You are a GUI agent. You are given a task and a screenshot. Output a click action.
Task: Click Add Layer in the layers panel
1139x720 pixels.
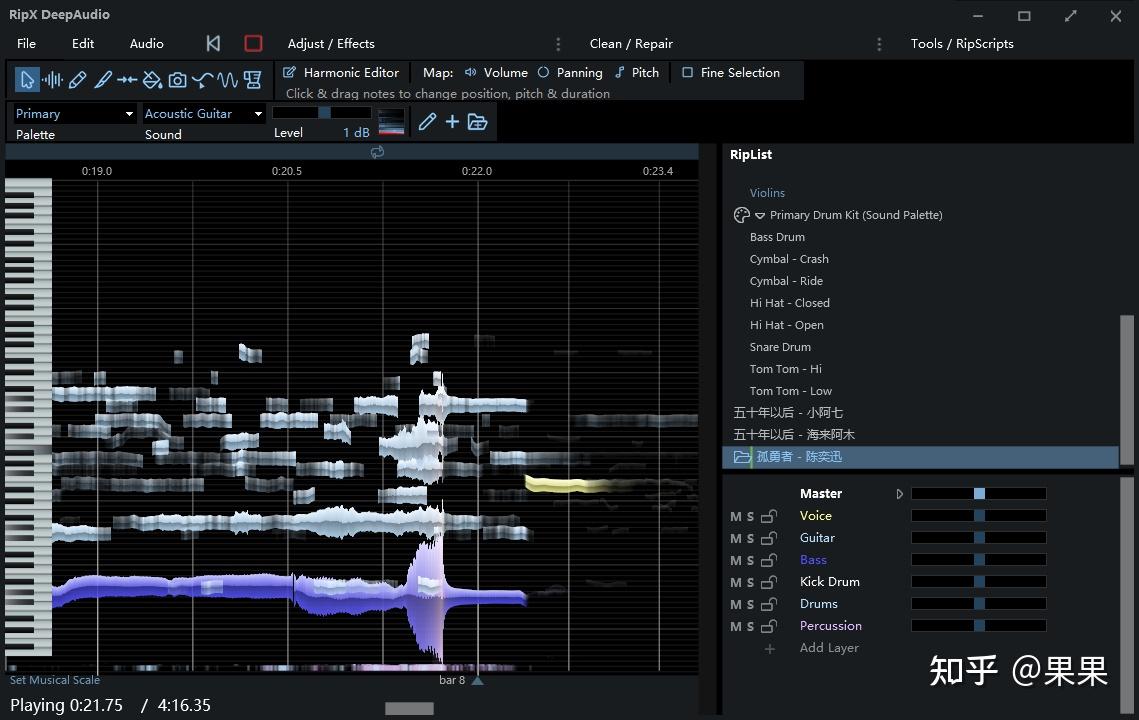(828, 648)
